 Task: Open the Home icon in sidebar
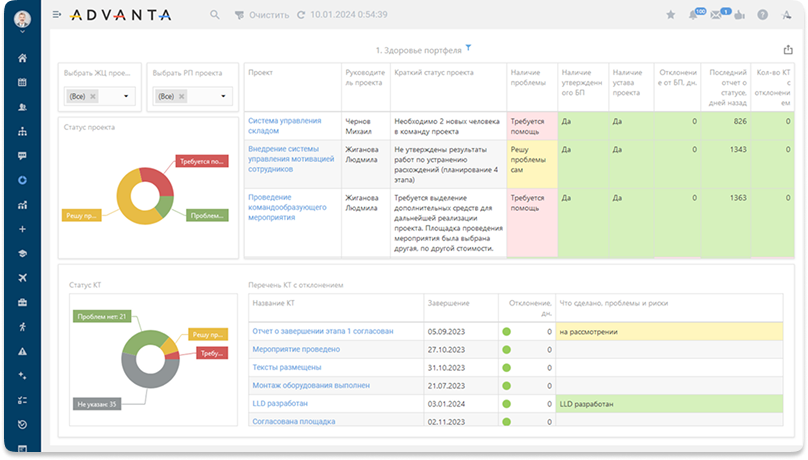coord(22,58)
